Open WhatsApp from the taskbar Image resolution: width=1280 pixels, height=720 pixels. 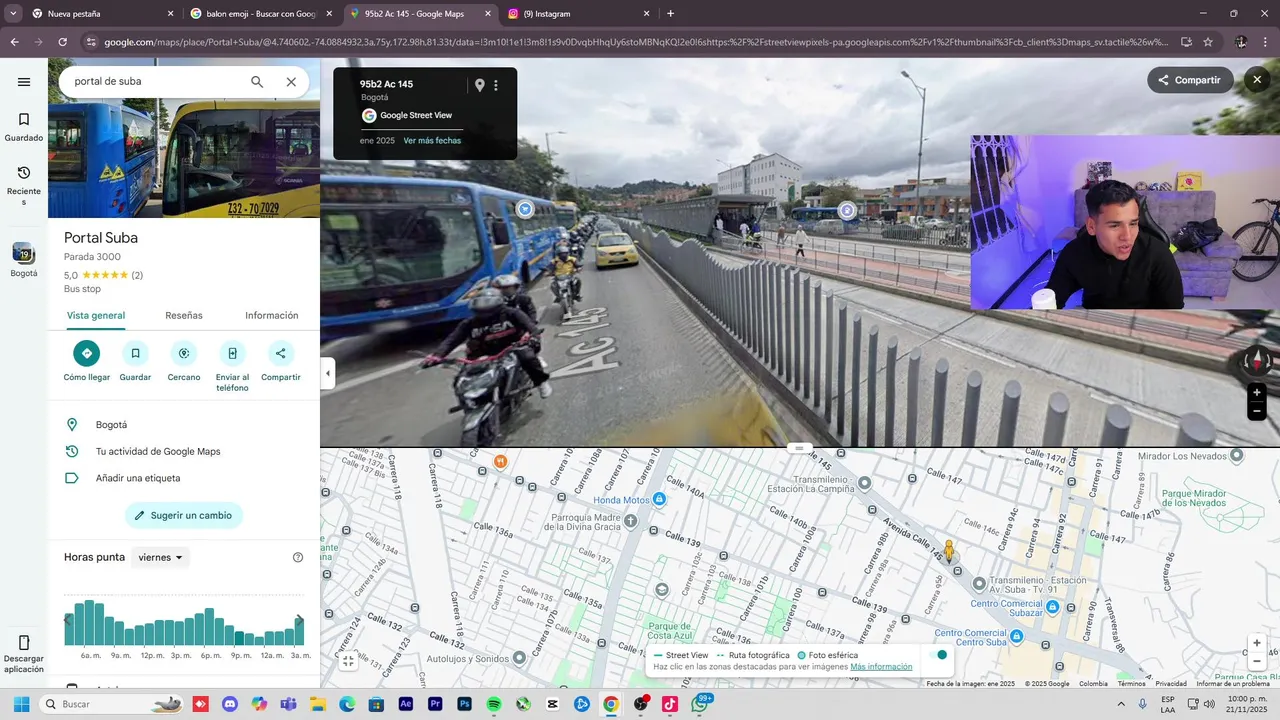(699, 704)
